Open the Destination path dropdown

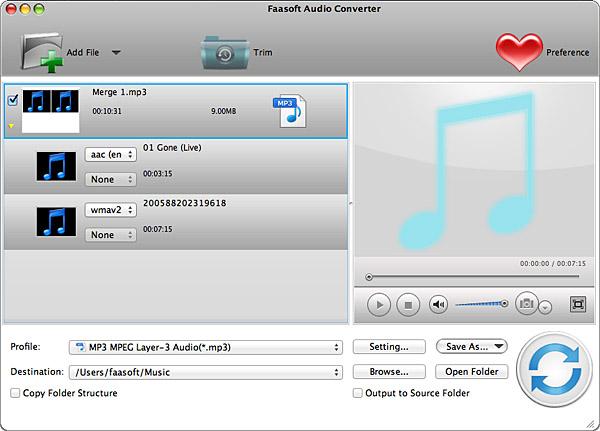(206, 372)
